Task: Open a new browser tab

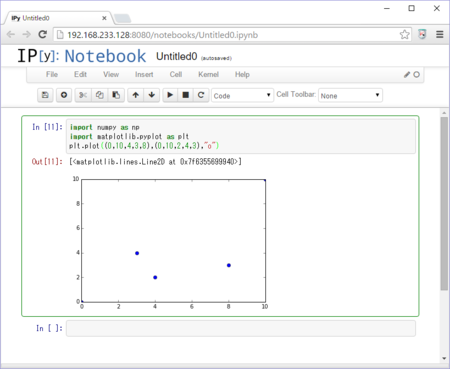Action: pos(122,18)
